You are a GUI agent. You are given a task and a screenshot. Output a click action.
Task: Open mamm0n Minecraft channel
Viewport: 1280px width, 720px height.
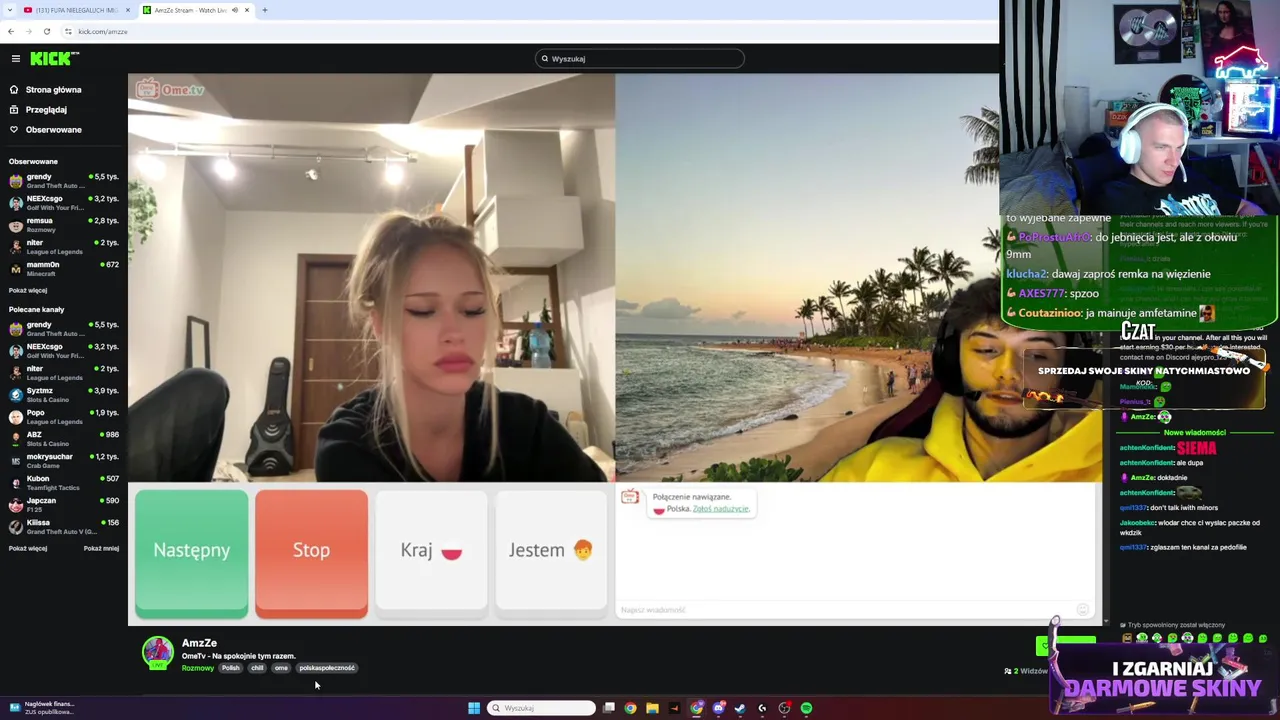point(62,269)
